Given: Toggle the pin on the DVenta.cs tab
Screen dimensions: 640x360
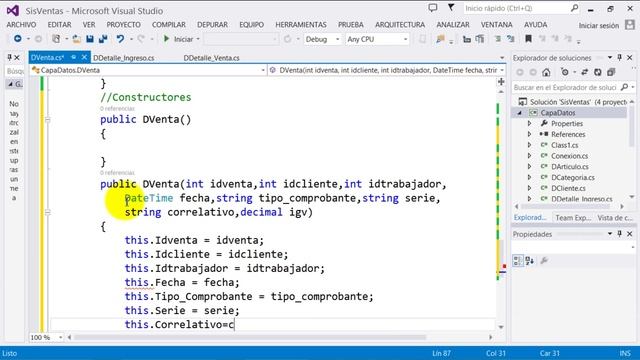Looking at the screenshot, I should point(73,58).
